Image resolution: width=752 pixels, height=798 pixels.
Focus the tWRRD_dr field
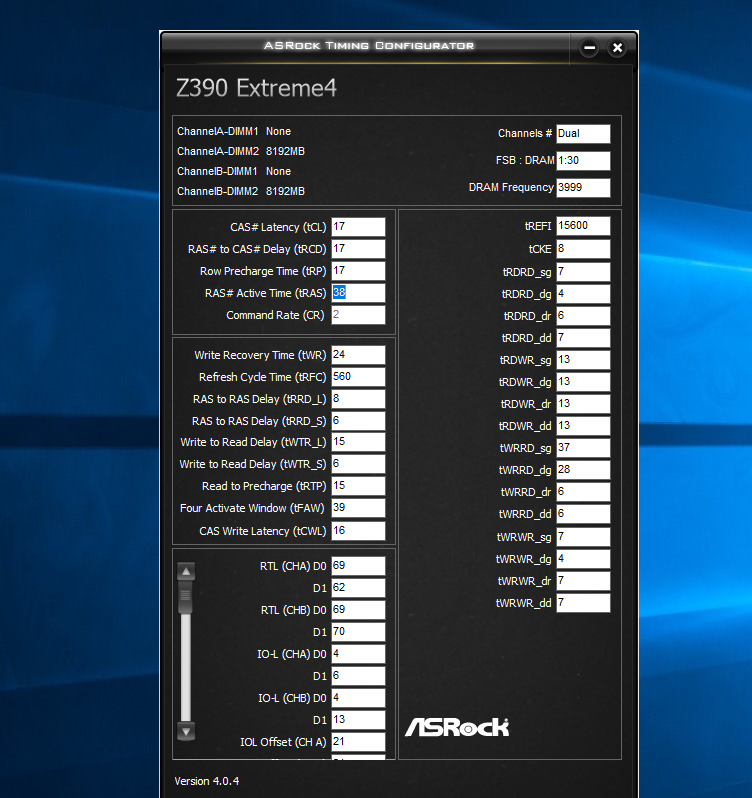(583, 492)
